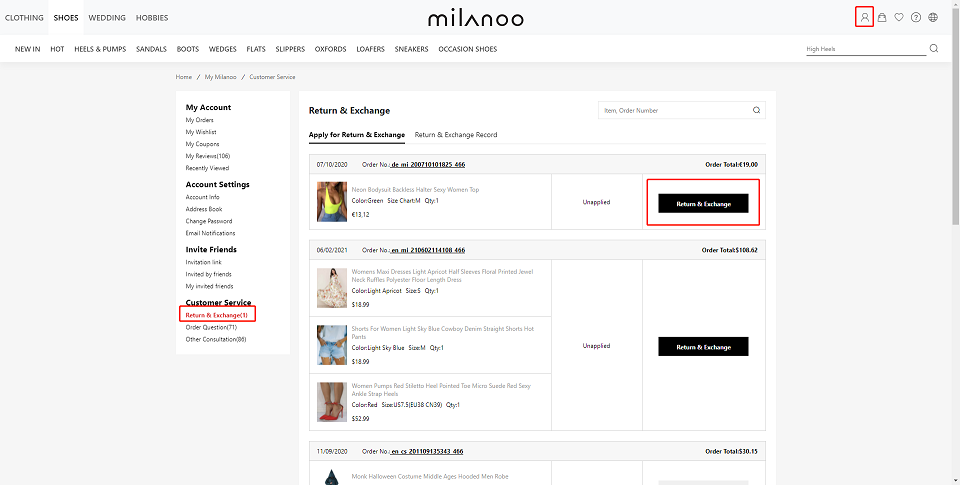Open My Coupons in sidebar
The width and height of the screenshot is (960, 485).
point(203,144)
